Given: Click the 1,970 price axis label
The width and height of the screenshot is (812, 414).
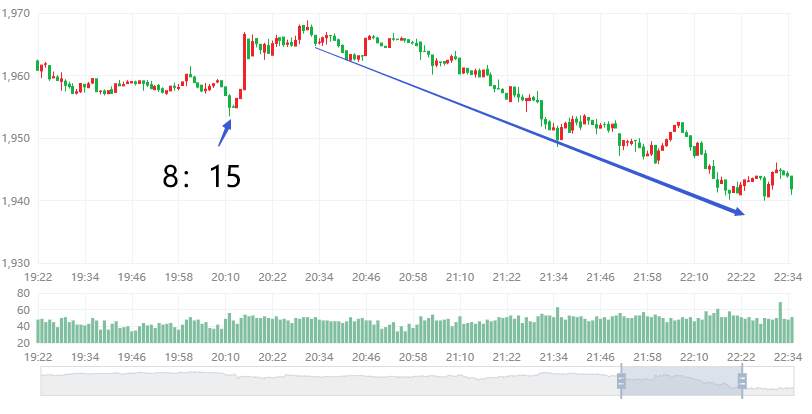Looking at the screenshot, I should 16,13.
